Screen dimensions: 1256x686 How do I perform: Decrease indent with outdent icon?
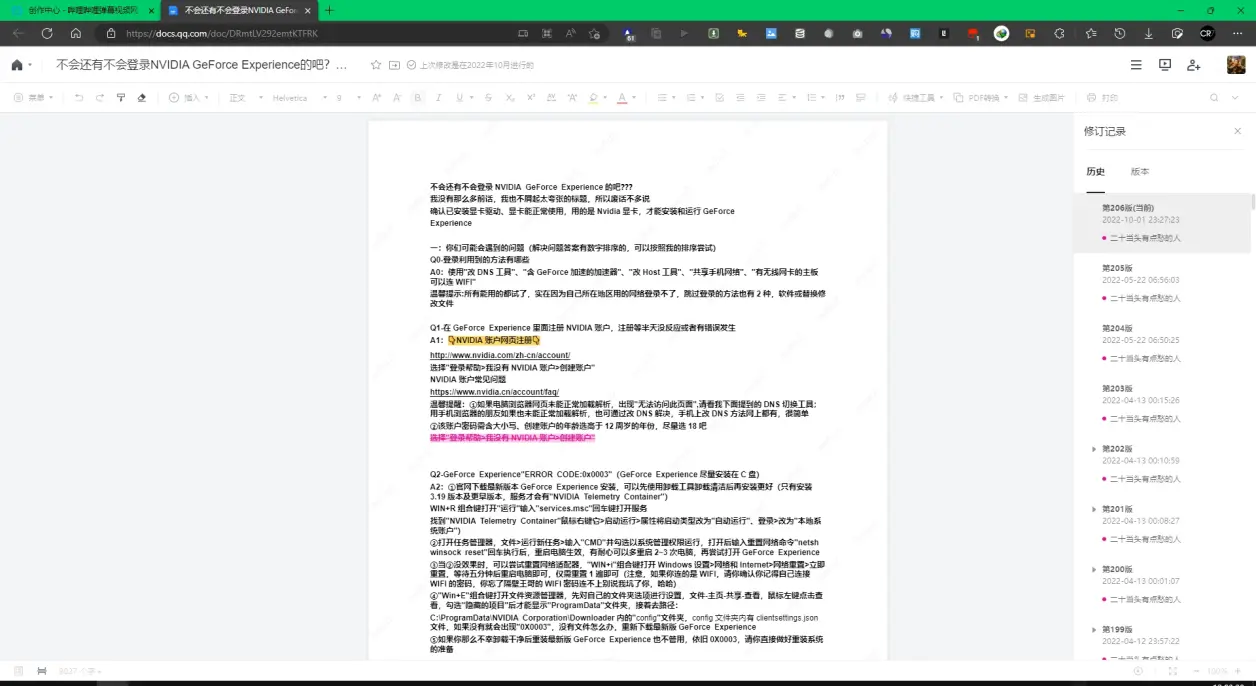point(741,98)
